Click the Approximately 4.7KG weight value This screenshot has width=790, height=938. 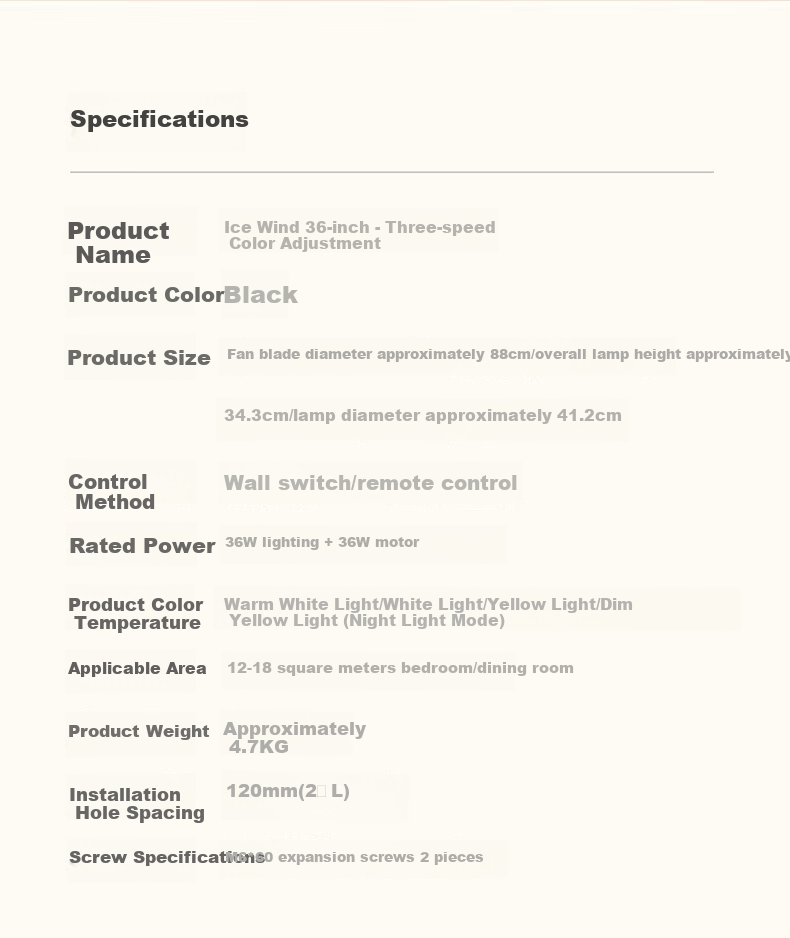click(x=294, y=738)
